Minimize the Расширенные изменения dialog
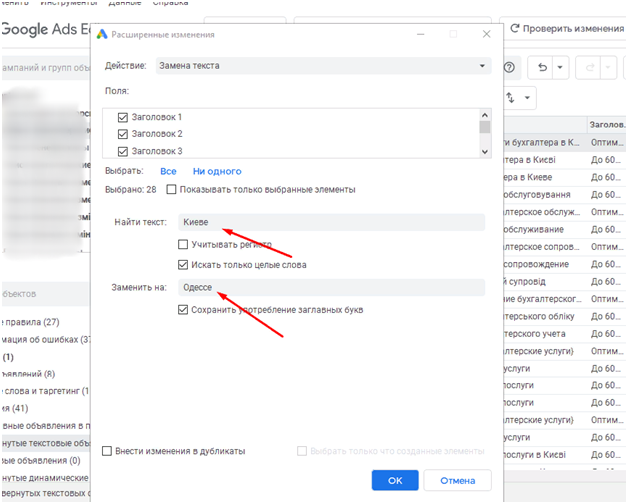Viewport: 628px width, 504px height. 421,34
